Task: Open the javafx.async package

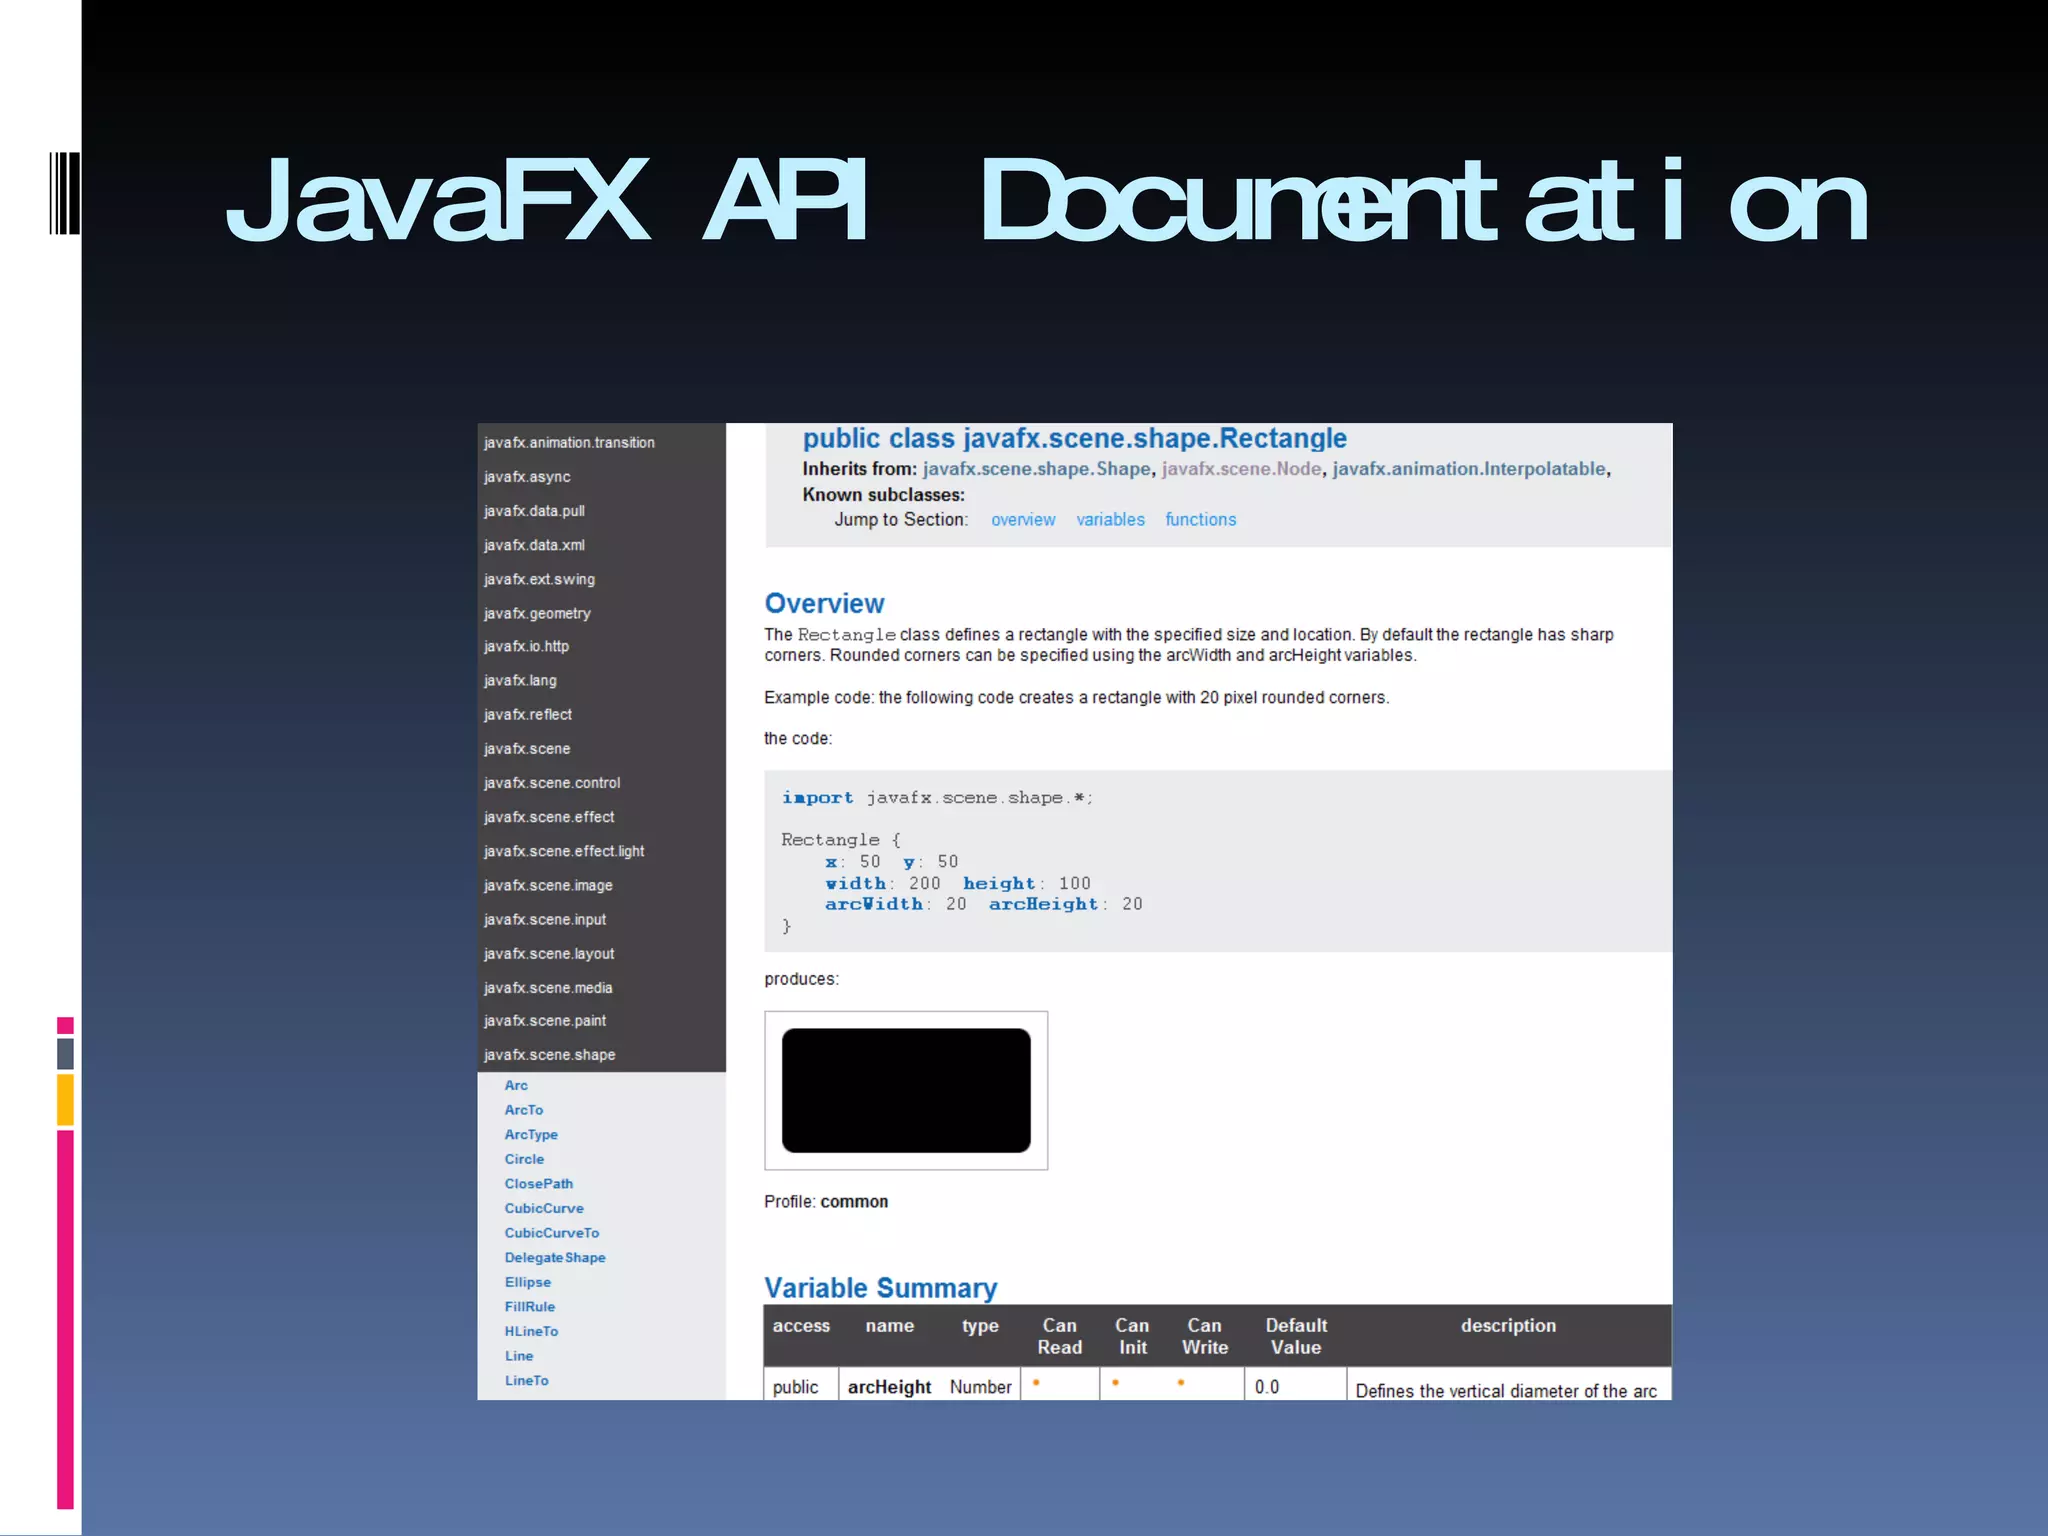Action: (x=527, y=477)
